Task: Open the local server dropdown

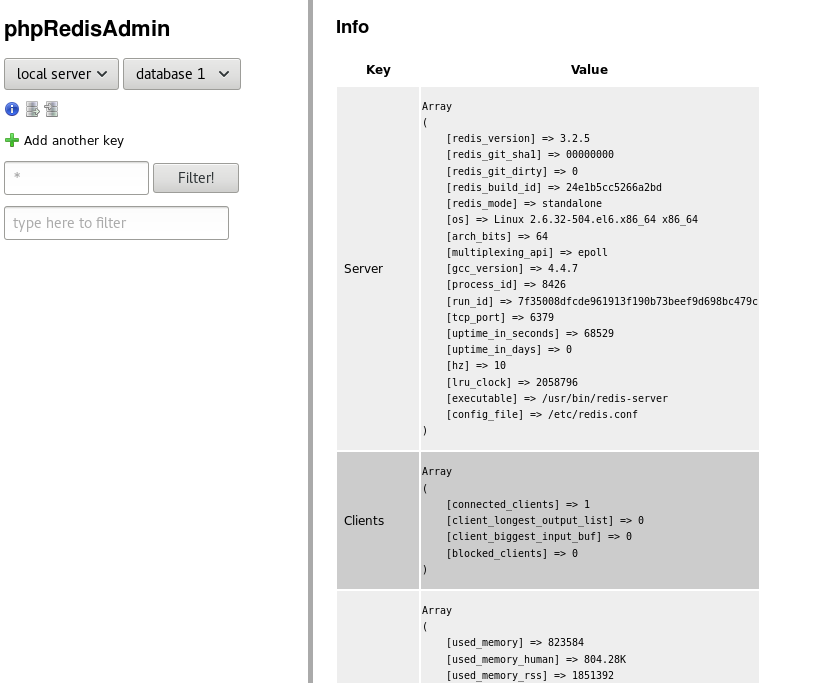Action: tap(61, 74)
